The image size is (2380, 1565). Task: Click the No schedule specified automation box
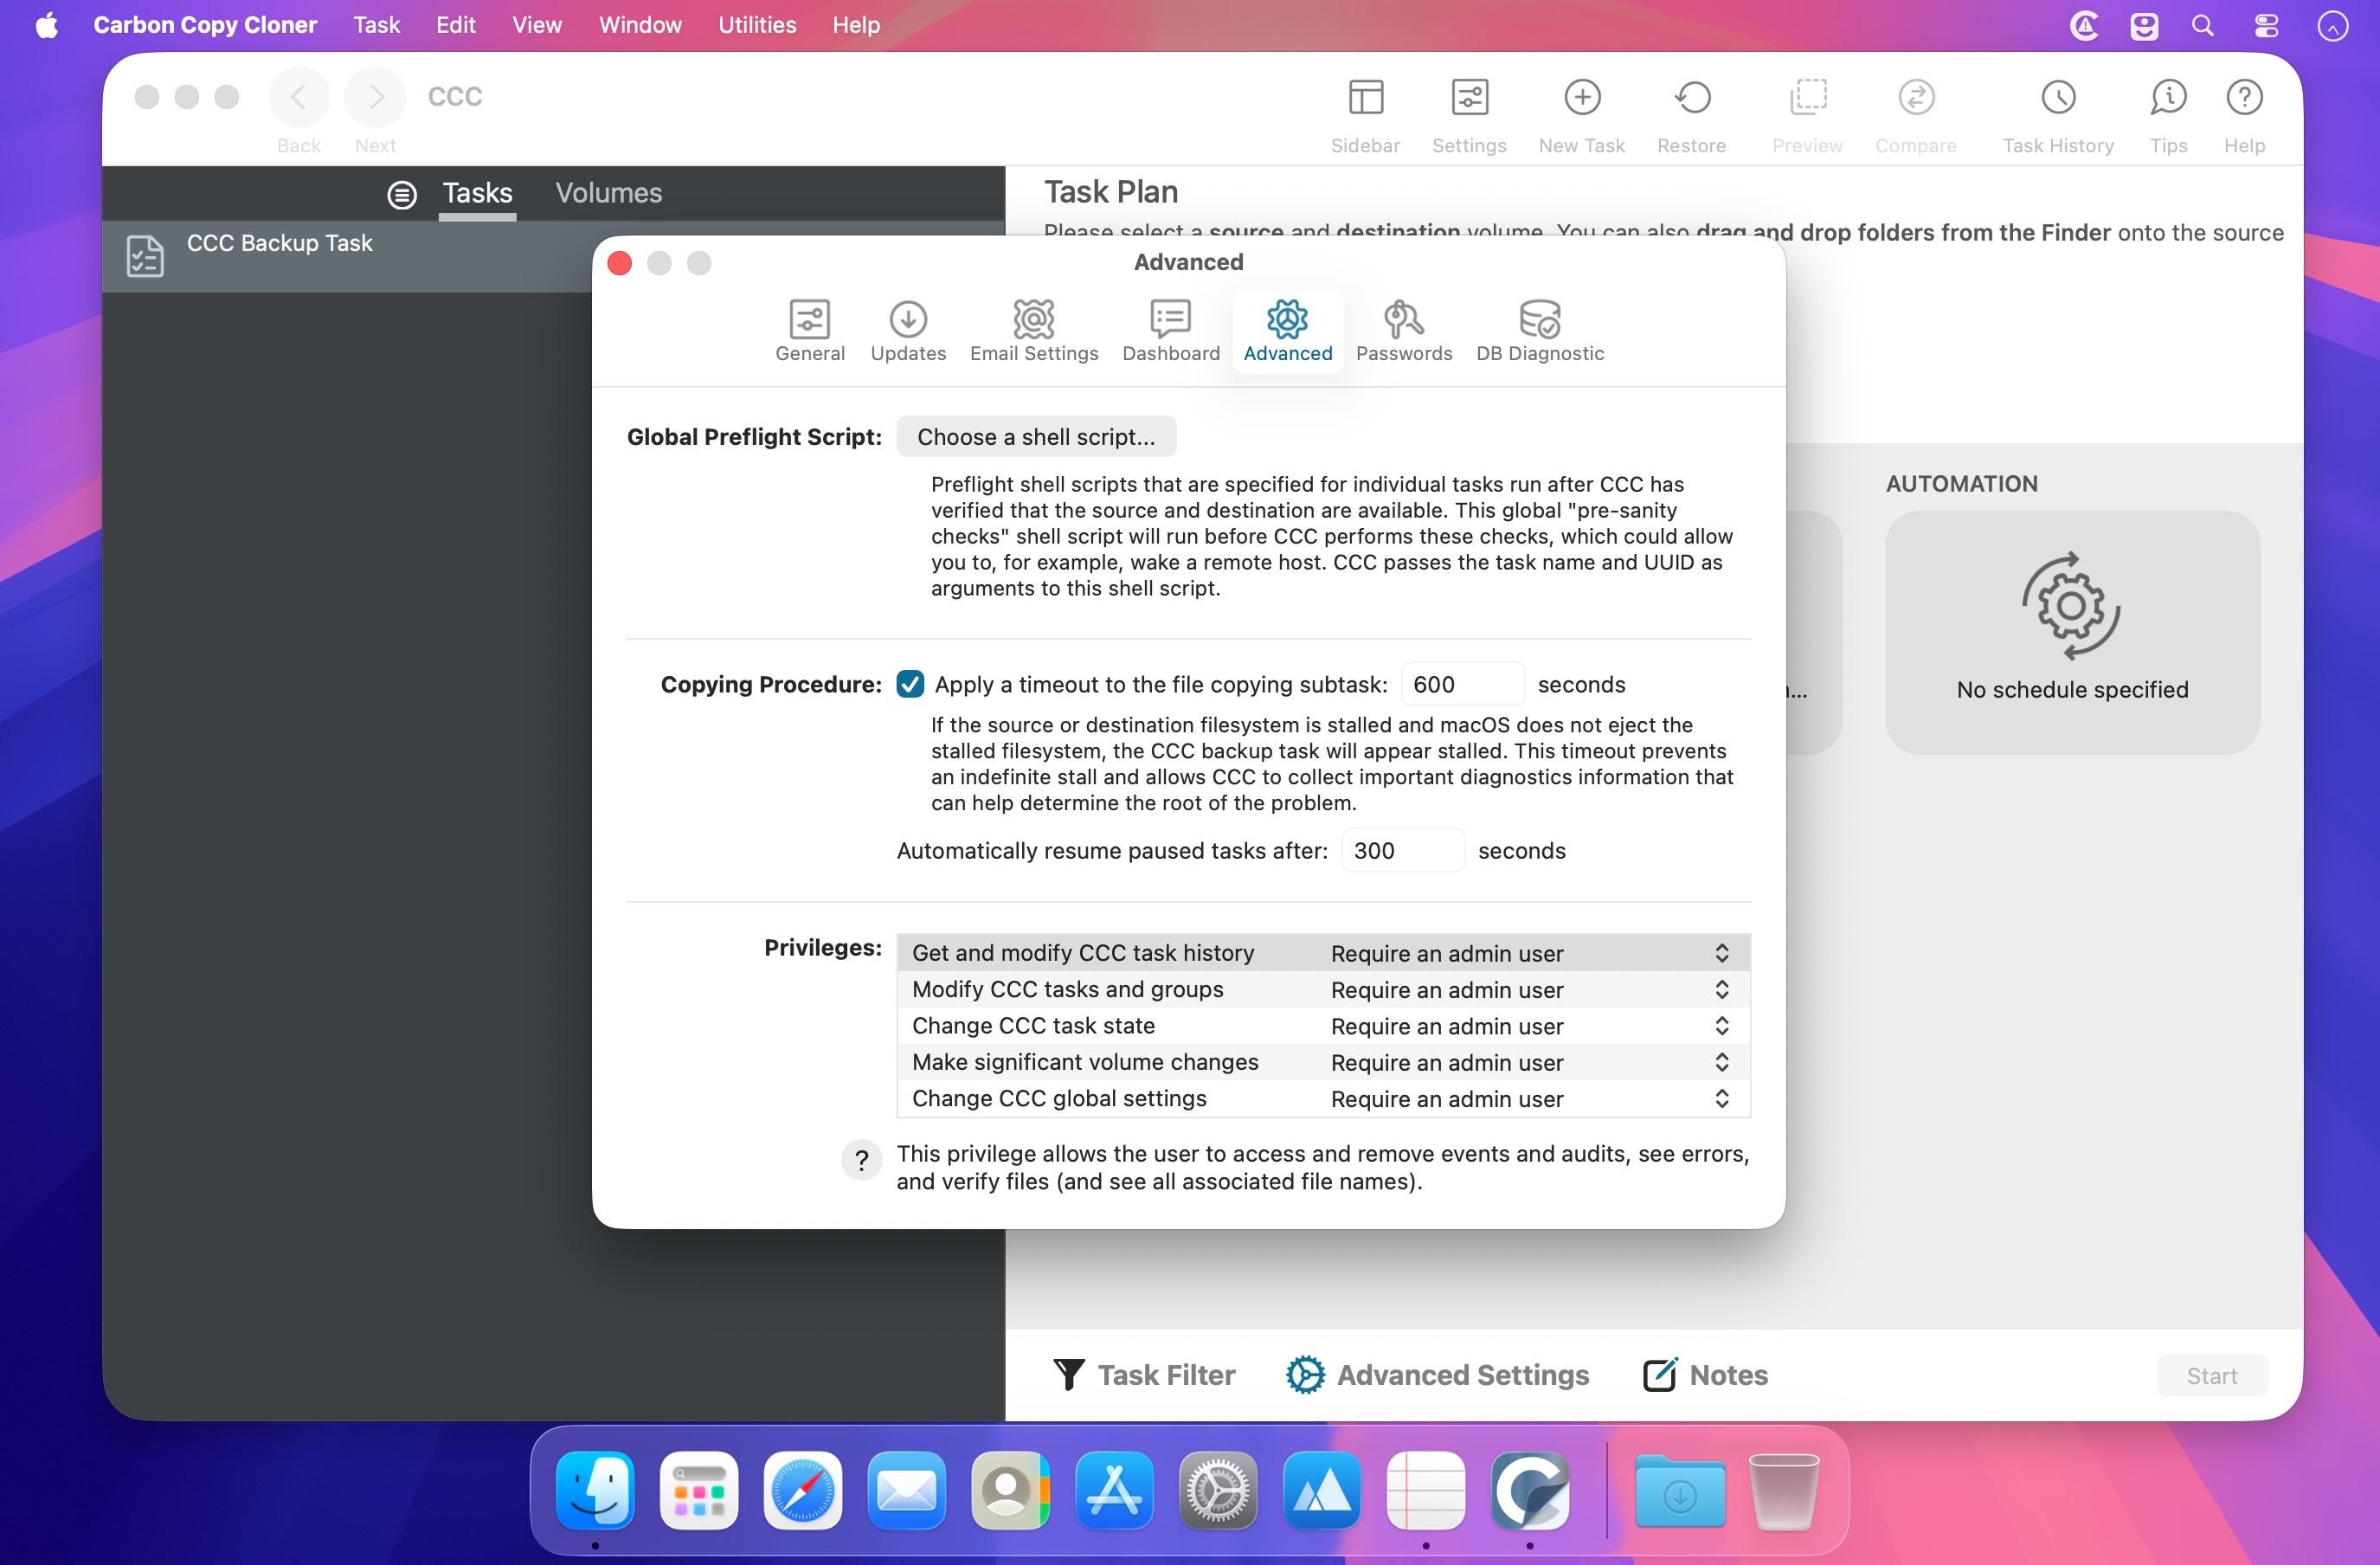(x=2072, y=632)
